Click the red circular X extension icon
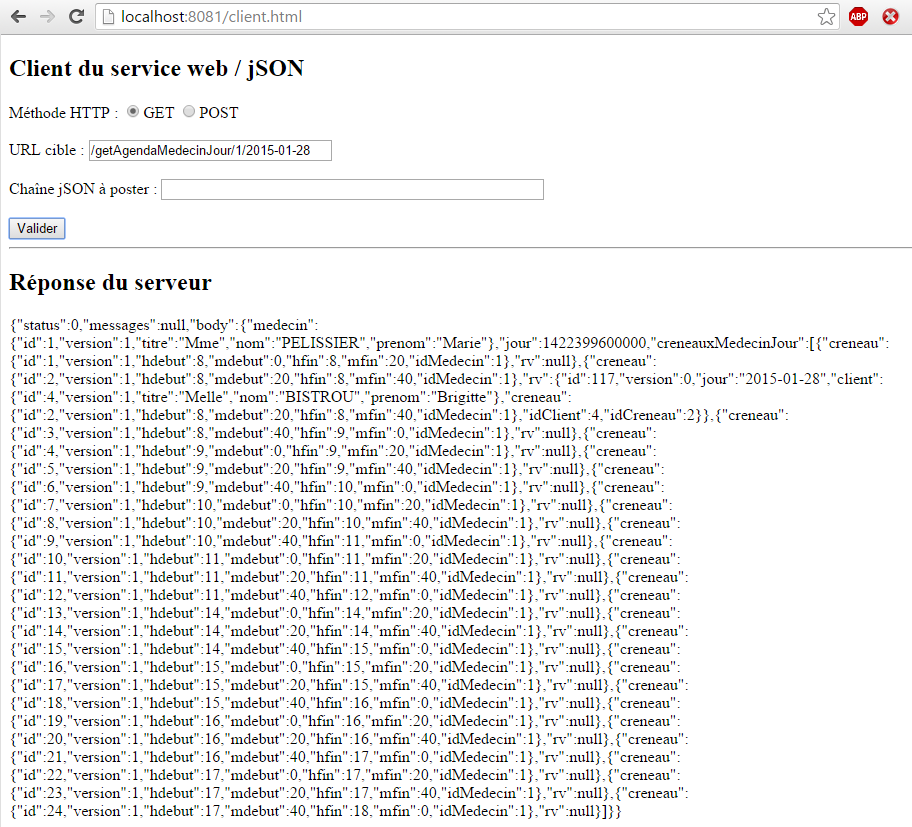The height and width of the screenshot is (827, 912). (x=890, y=17)
